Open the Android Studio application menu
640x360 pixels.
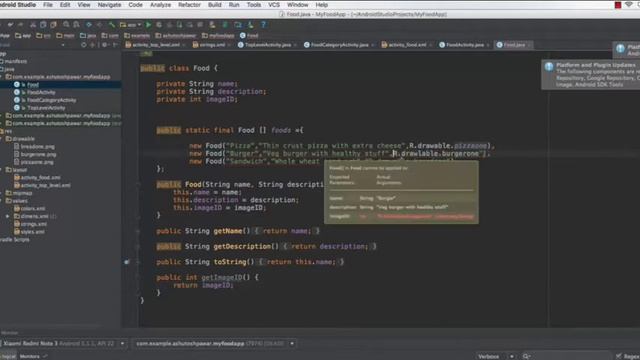tap(18, 5)
